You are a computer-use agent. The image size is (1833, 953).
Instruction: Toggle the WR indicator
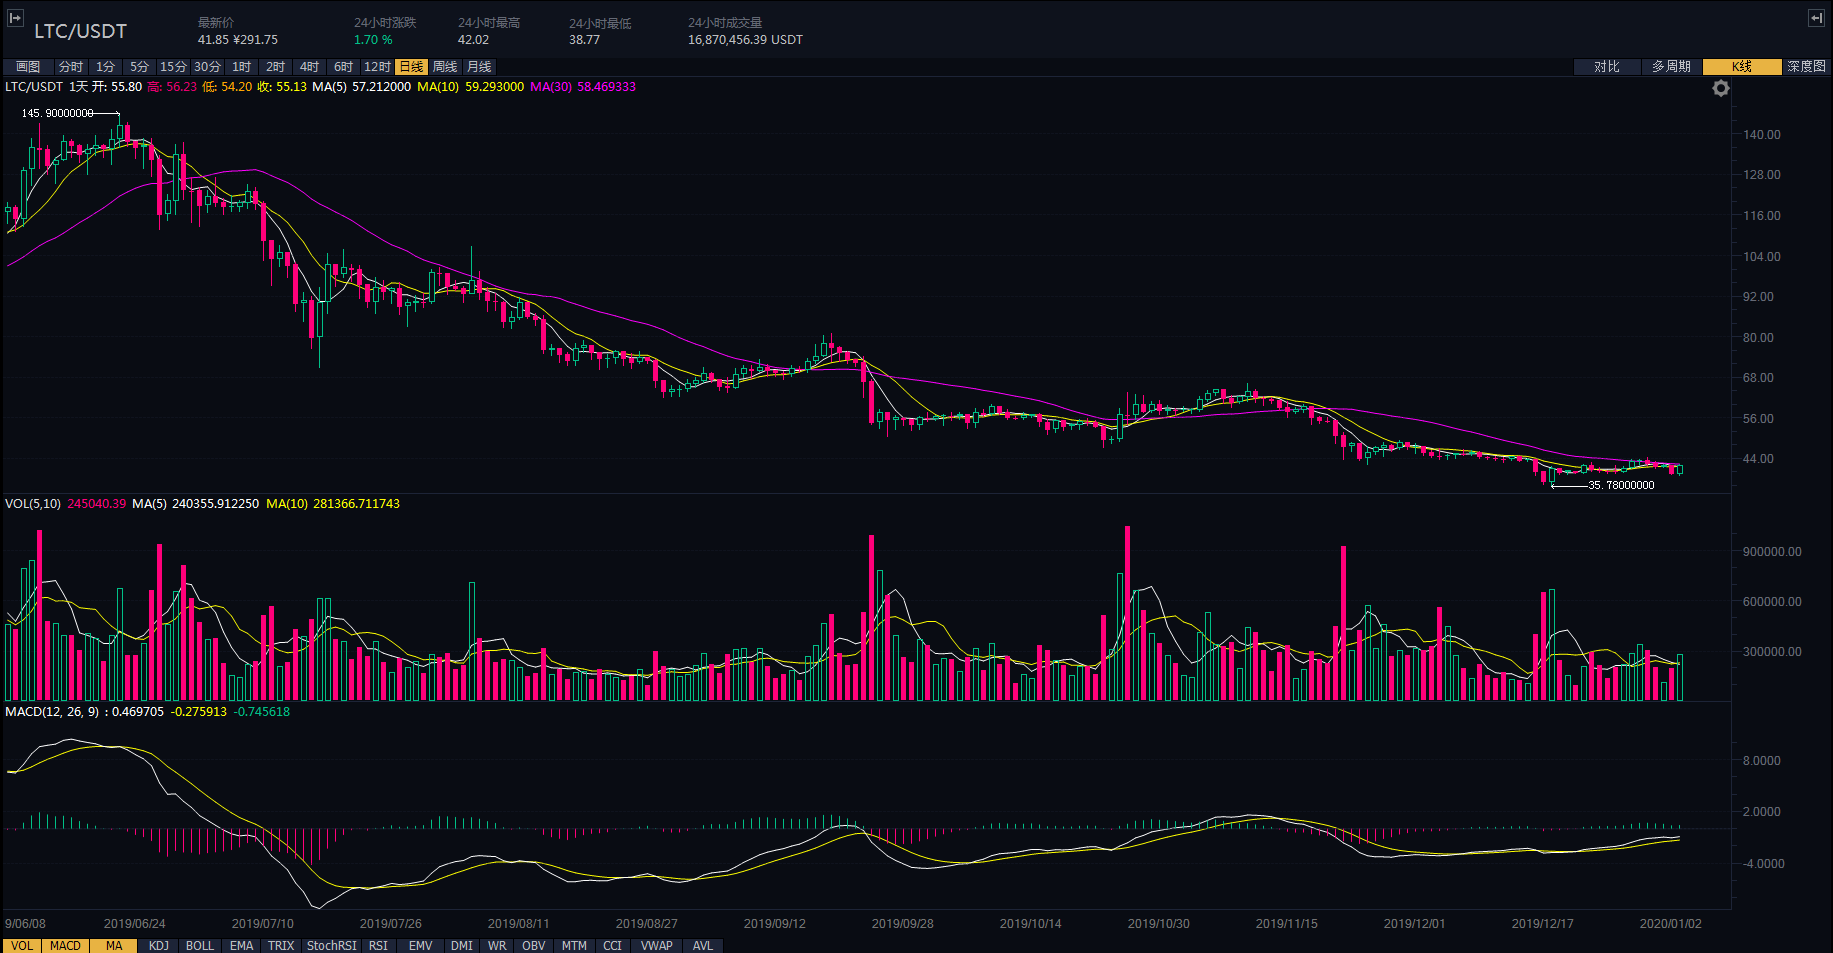click(496, 946)
